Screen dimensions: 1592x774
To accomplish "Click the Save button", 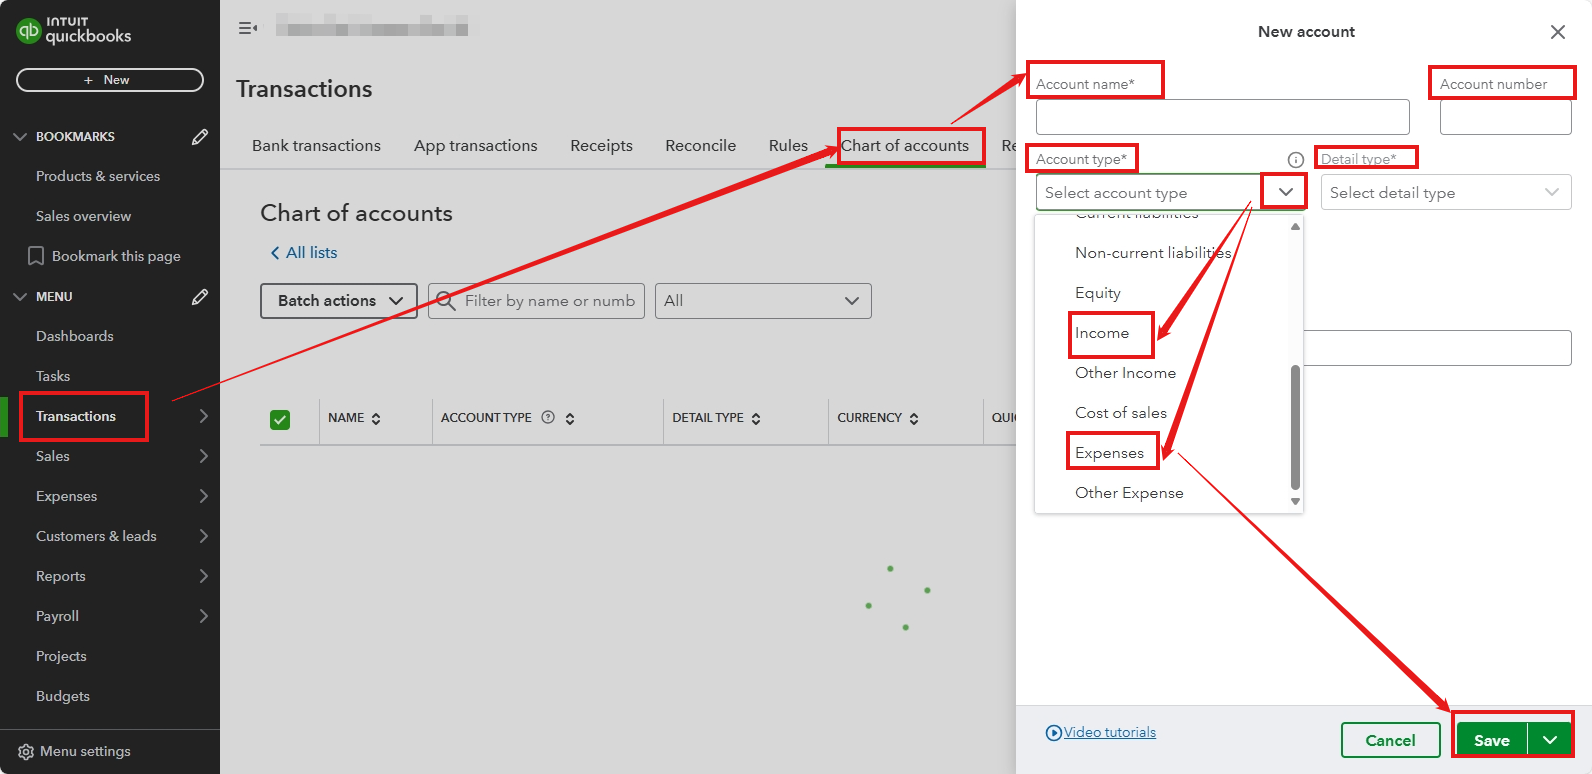I will [1492, 740].
